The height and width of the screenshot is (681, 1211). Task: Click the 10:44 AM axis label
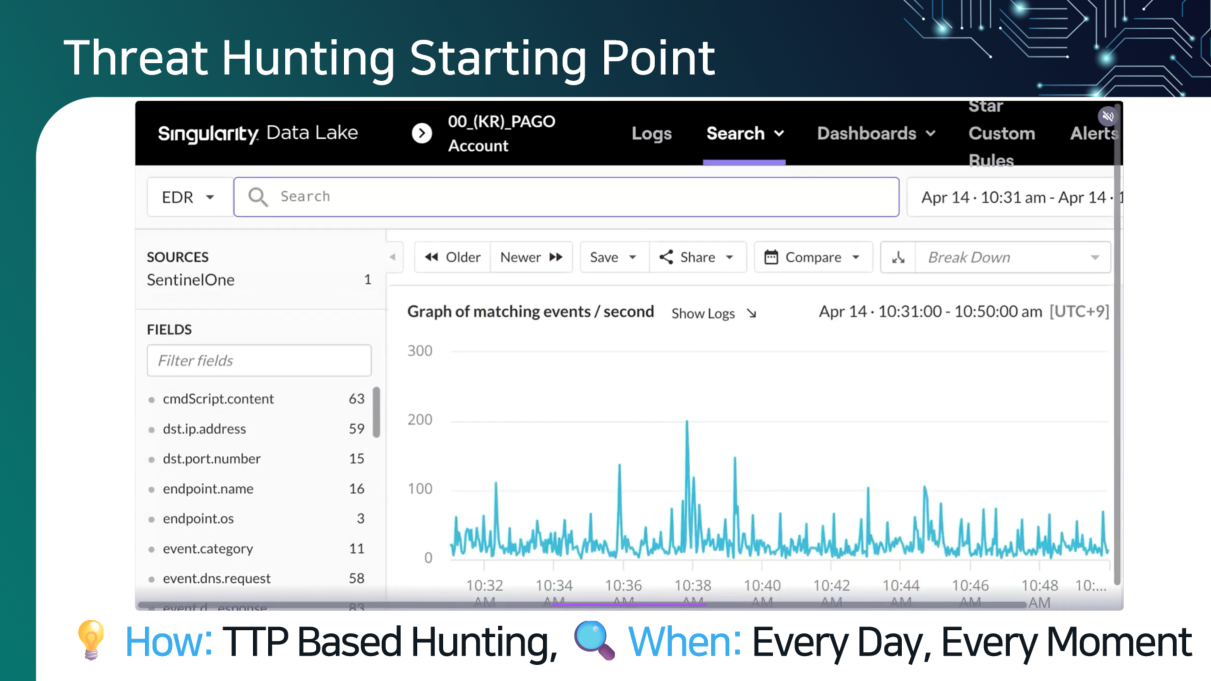pyautogui.click(x=901, y=593)
